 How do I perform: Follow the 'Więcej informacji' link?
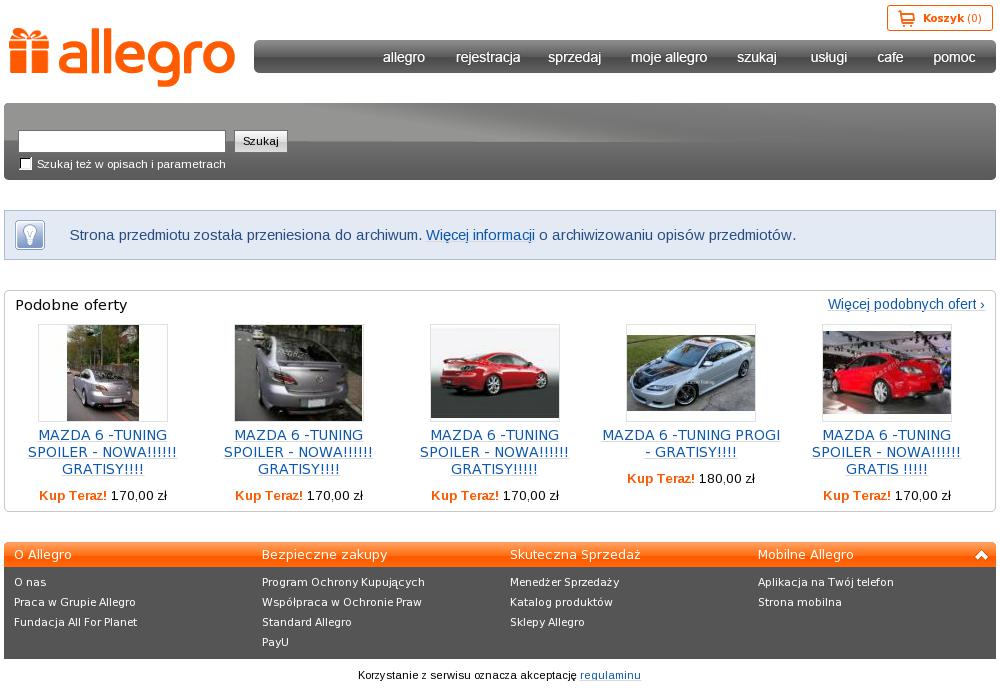point(480,235)
